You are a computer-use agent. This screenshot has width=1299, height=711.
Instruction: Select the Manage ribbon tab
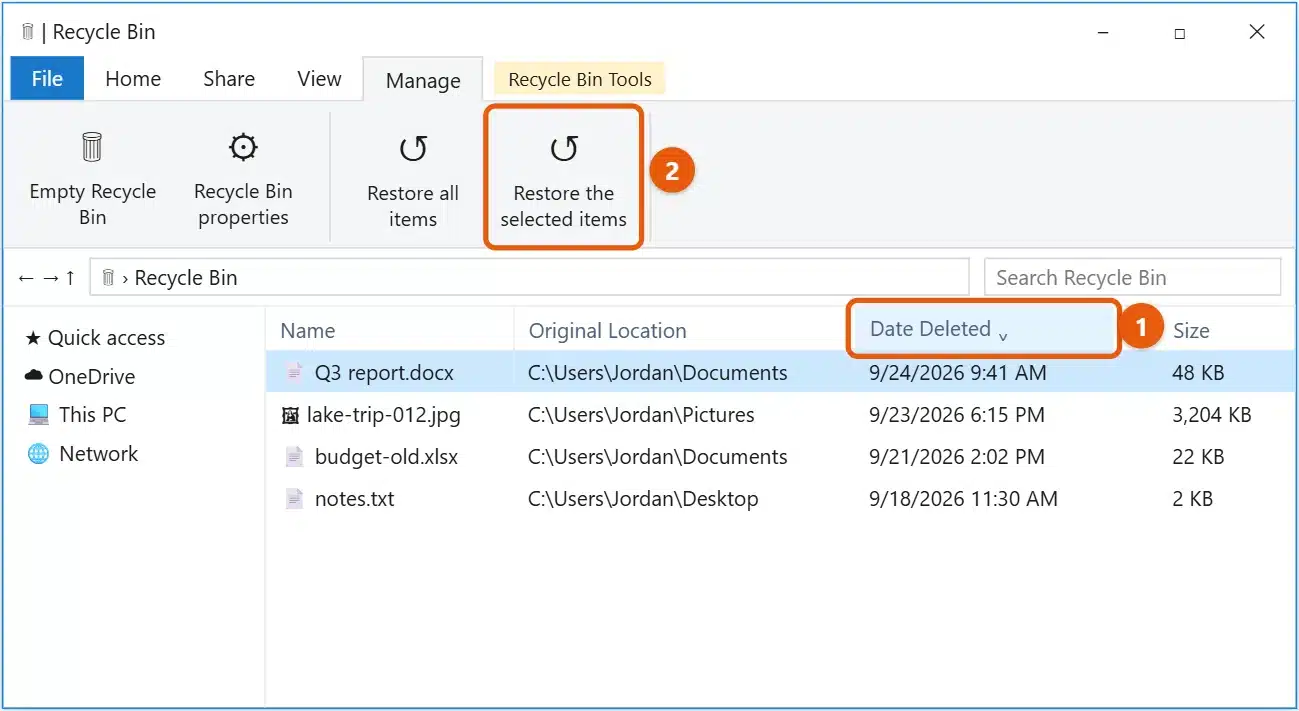423,80
